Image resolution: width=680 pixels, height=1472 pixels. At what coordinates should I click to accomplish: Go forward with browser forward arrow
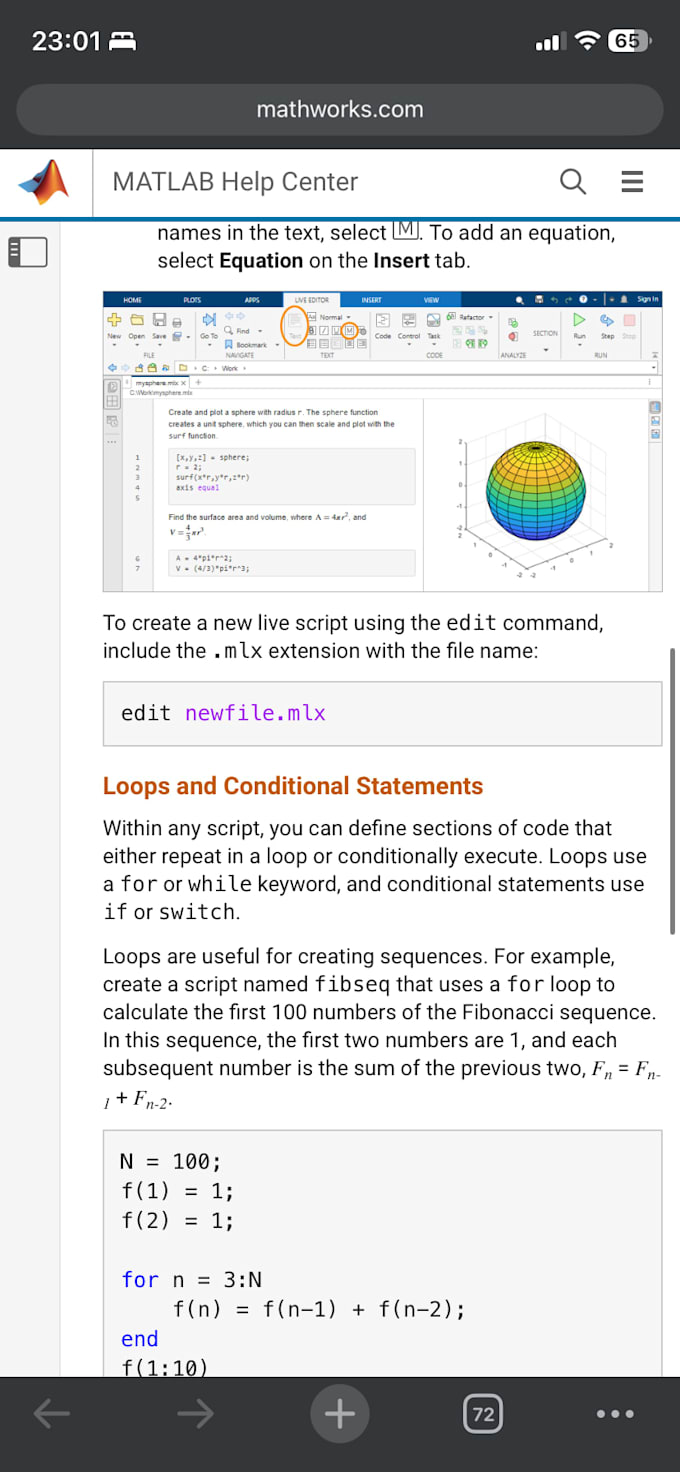(195, 1413)
